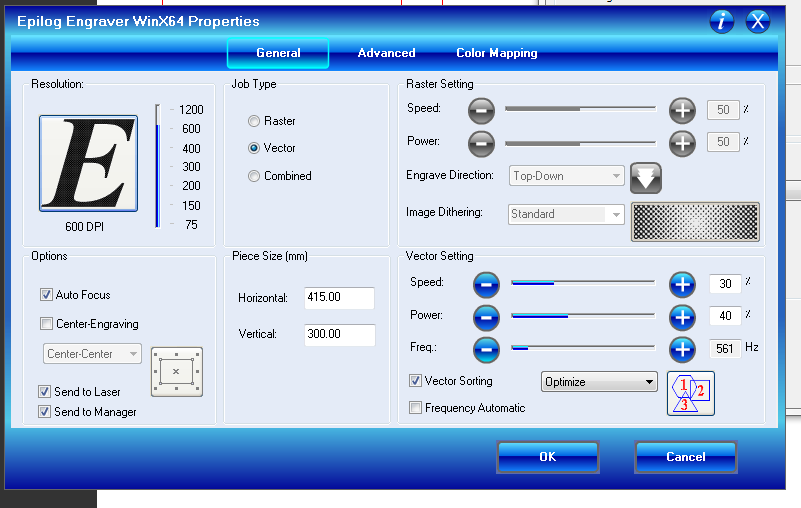Image resolution: width=801 pixels, height=508 pixels.
Task: Decrease Raster Power with the minus button
Action: pyautogui.click(x=481, y=144)
